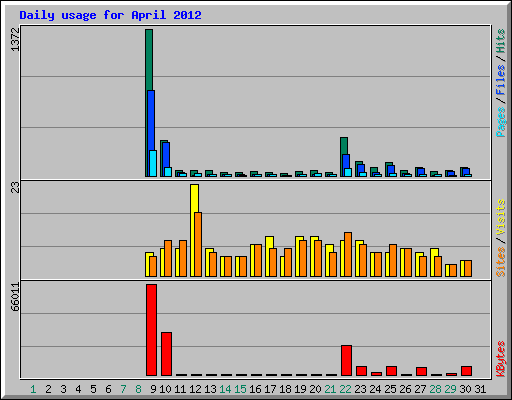Click day 19 on the x-axis
The image size is (512, 400).
[x=300, y=389]
